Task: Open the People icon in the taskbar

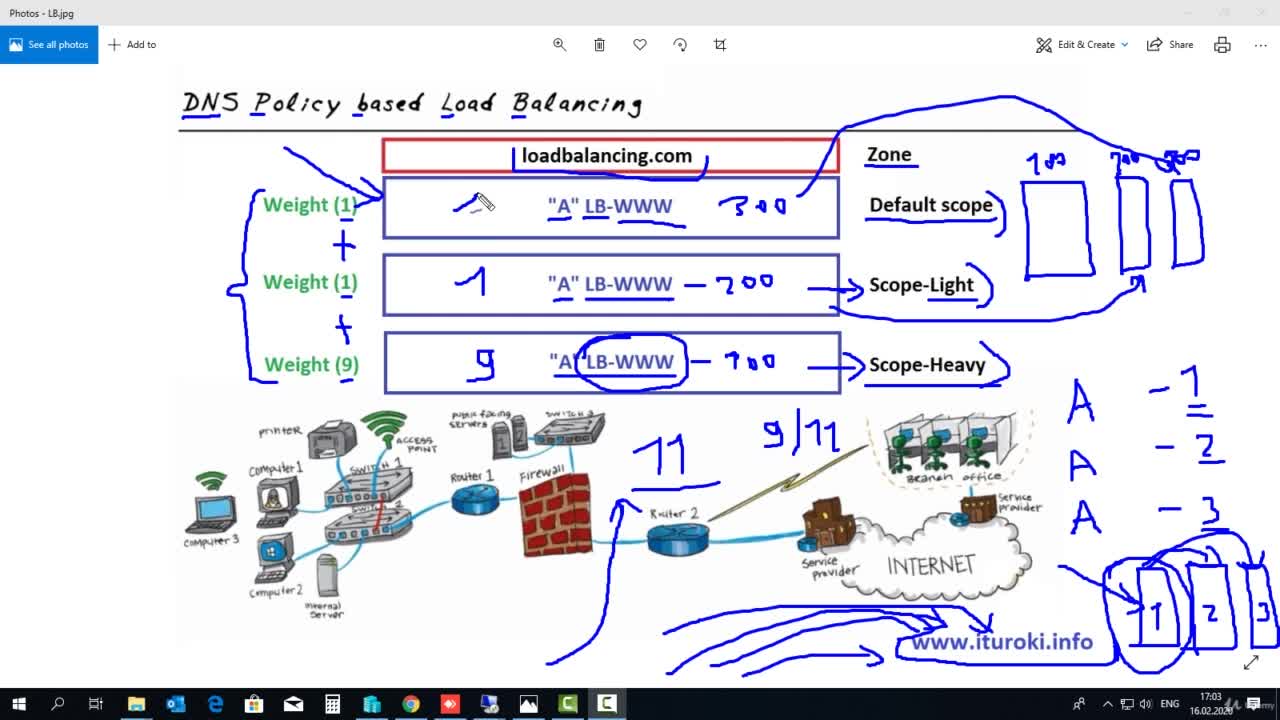Action: [x=1079, y=704]
